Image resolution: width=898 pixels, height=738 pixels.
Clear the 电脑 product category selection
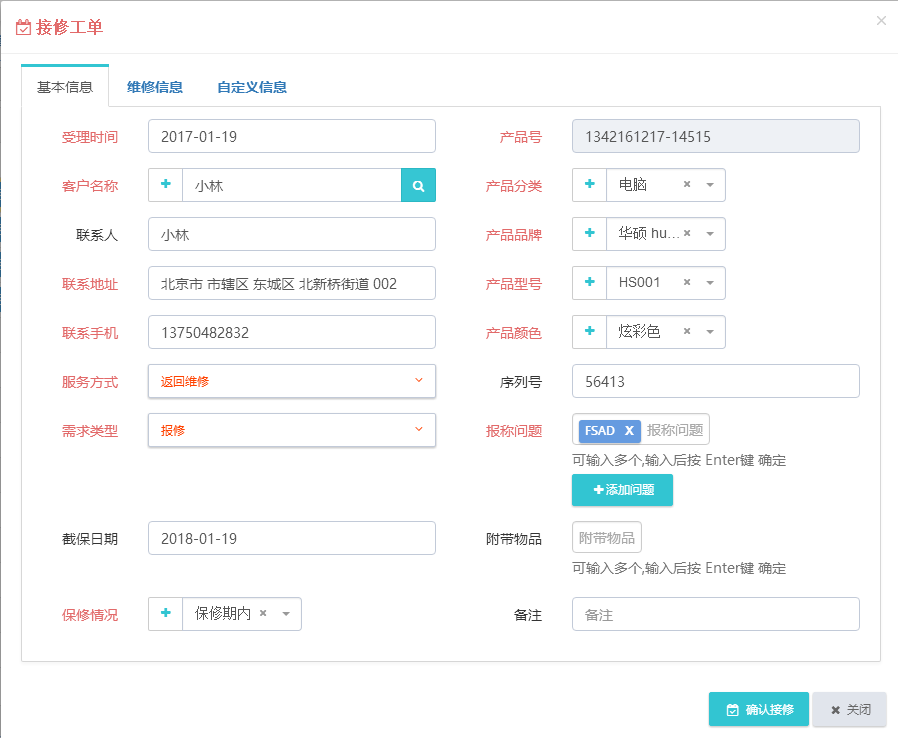point(687,184)
